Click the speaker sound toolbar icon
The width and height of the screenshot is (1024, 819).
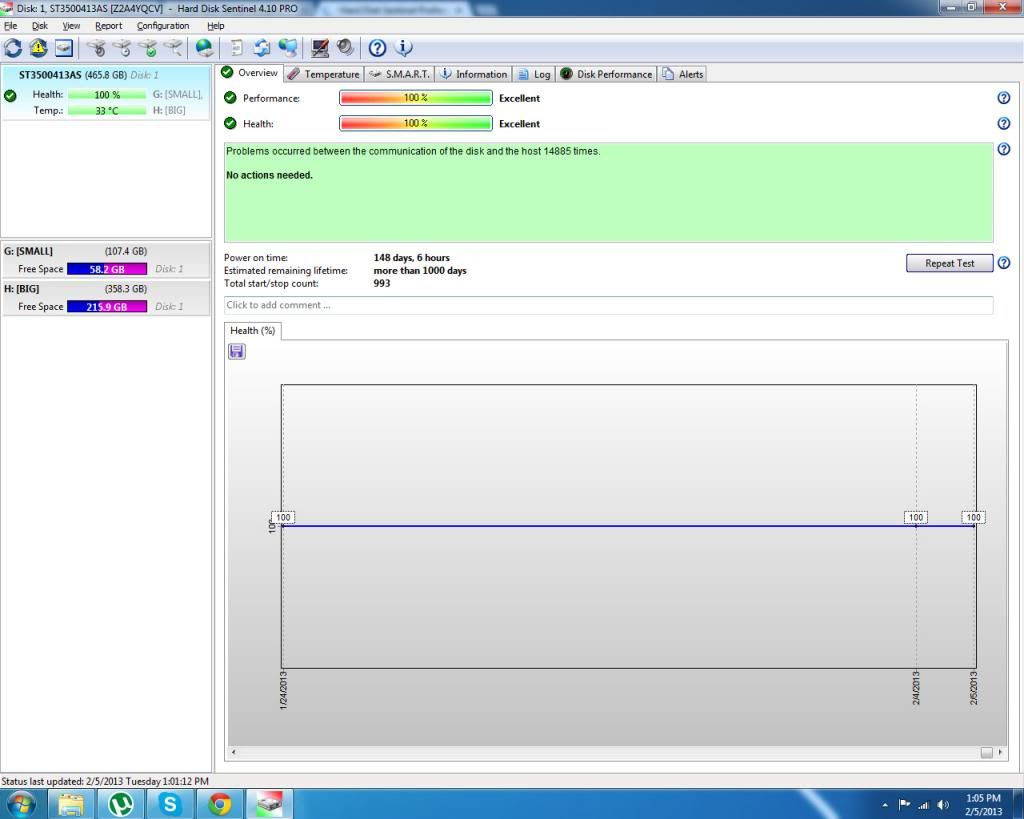345,48
